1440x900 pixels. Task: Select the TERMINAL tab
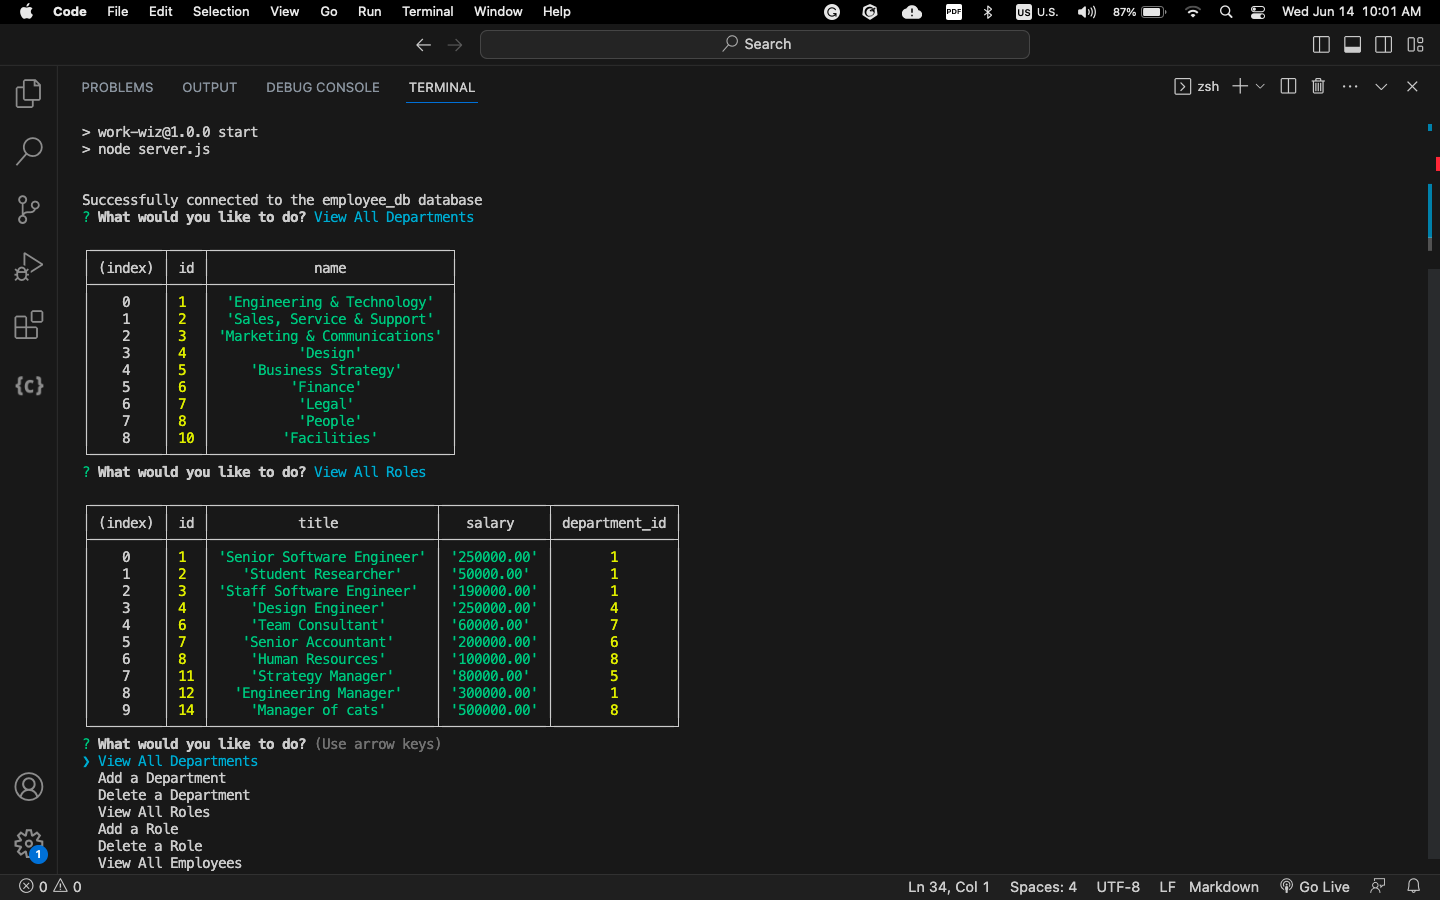[442, 88]
